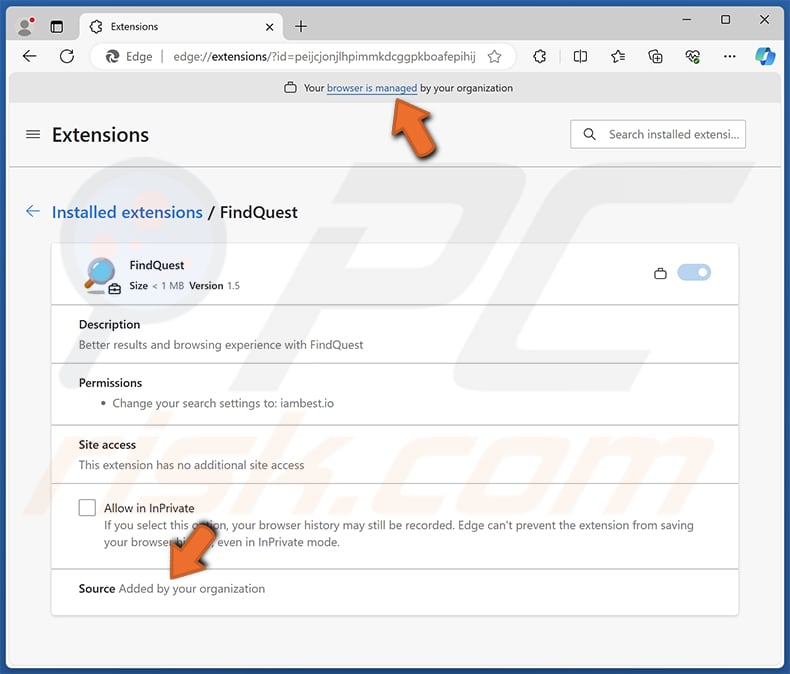Open Split screen icon in toolbar
Screen dimensions: 790x674
[x=580, y=57]
